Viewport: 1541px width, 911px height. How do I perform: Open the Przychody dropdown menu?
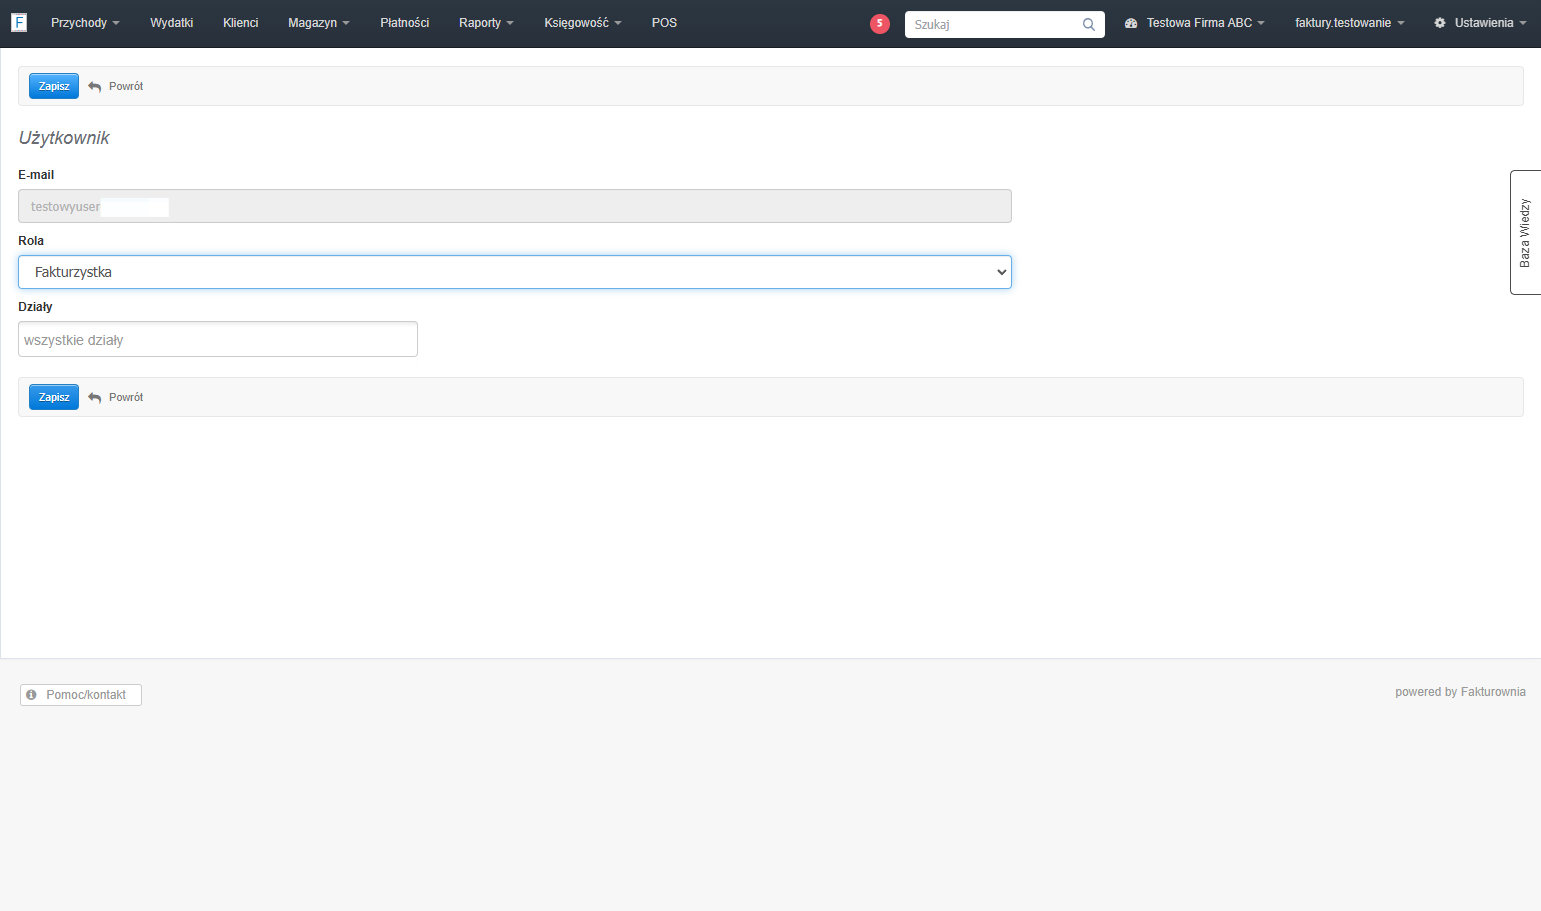point(85,23)
